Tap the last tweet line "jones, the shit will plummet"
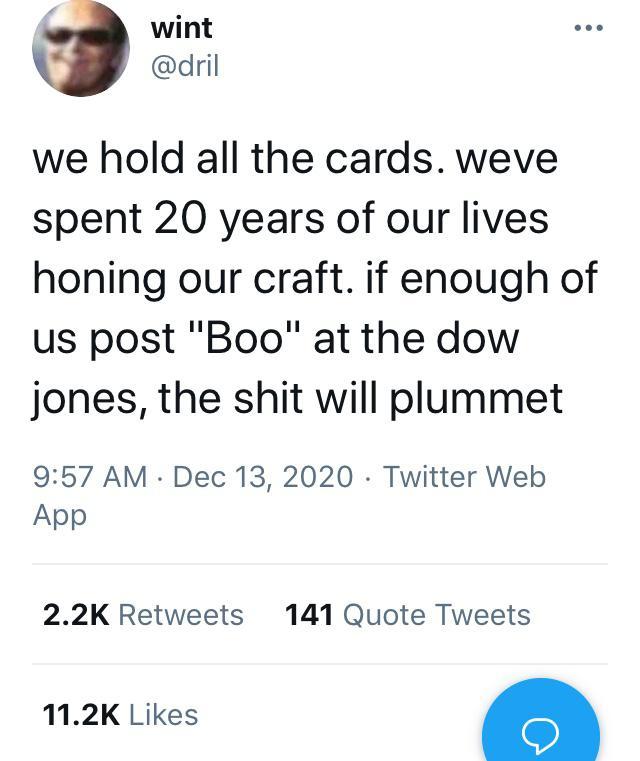The width and height of the screenshot is (640, 761). pos(298,399)
